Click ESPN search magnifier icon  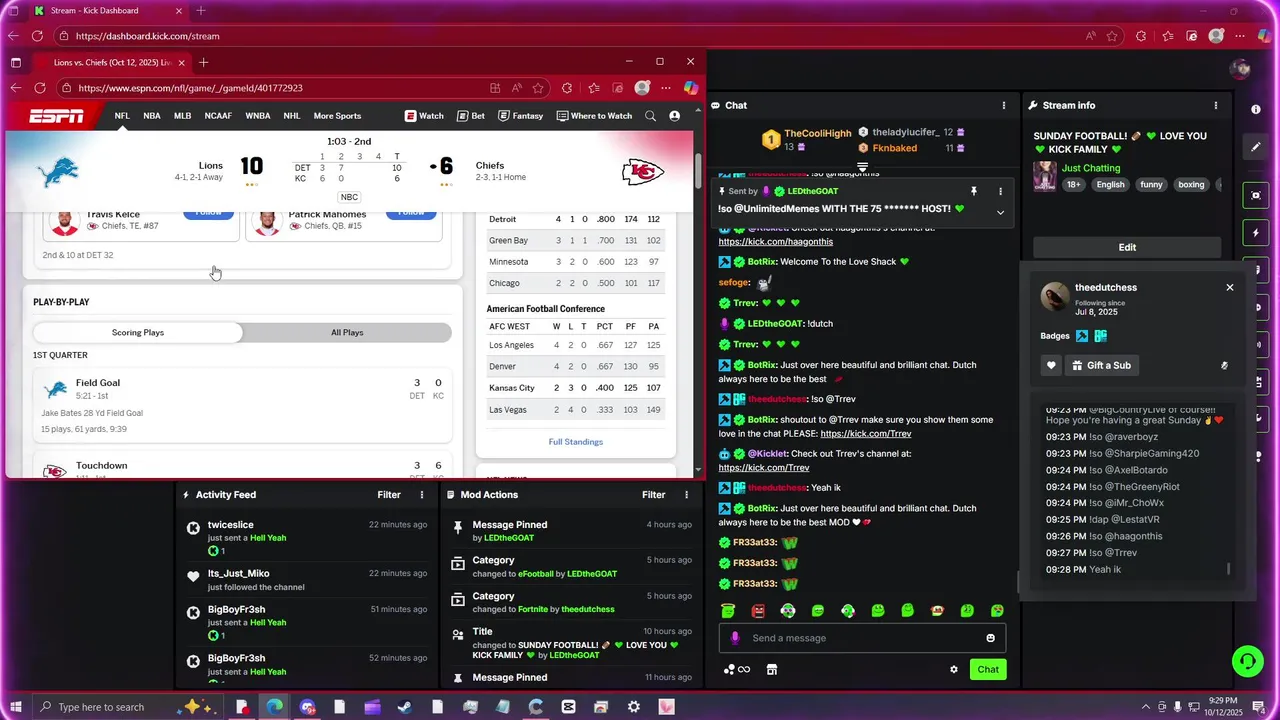pyautogui.click(x=650, y=116)
